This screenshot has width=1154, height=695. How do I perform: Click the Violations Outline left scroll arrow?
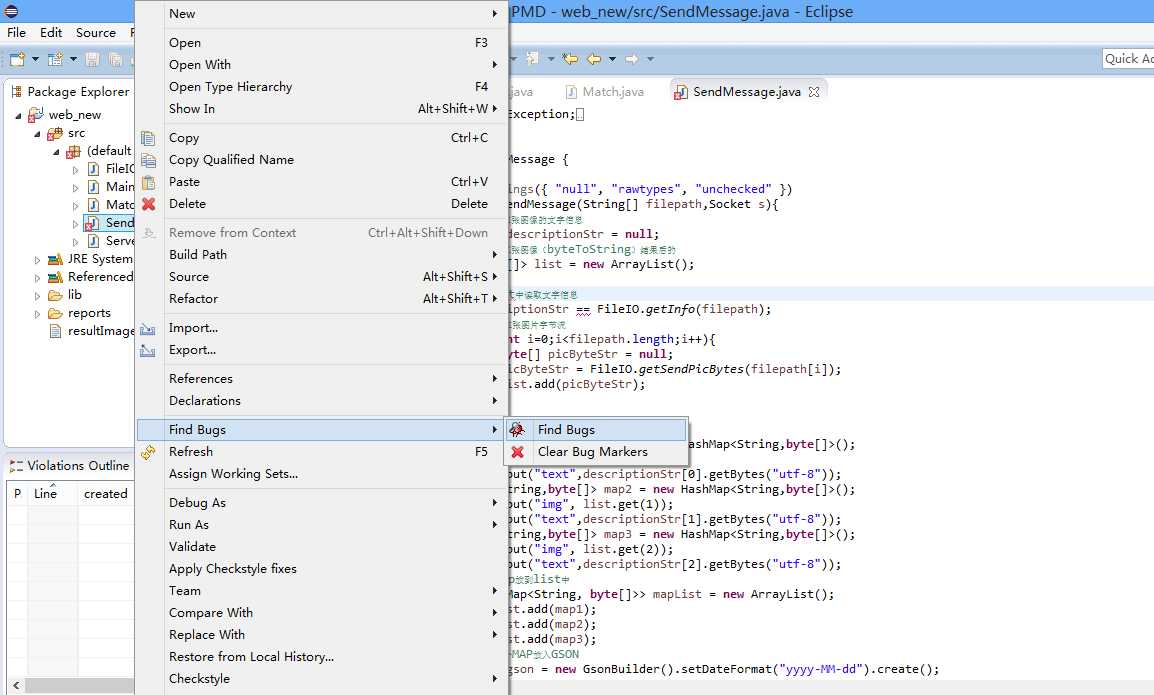pos(15,685)
